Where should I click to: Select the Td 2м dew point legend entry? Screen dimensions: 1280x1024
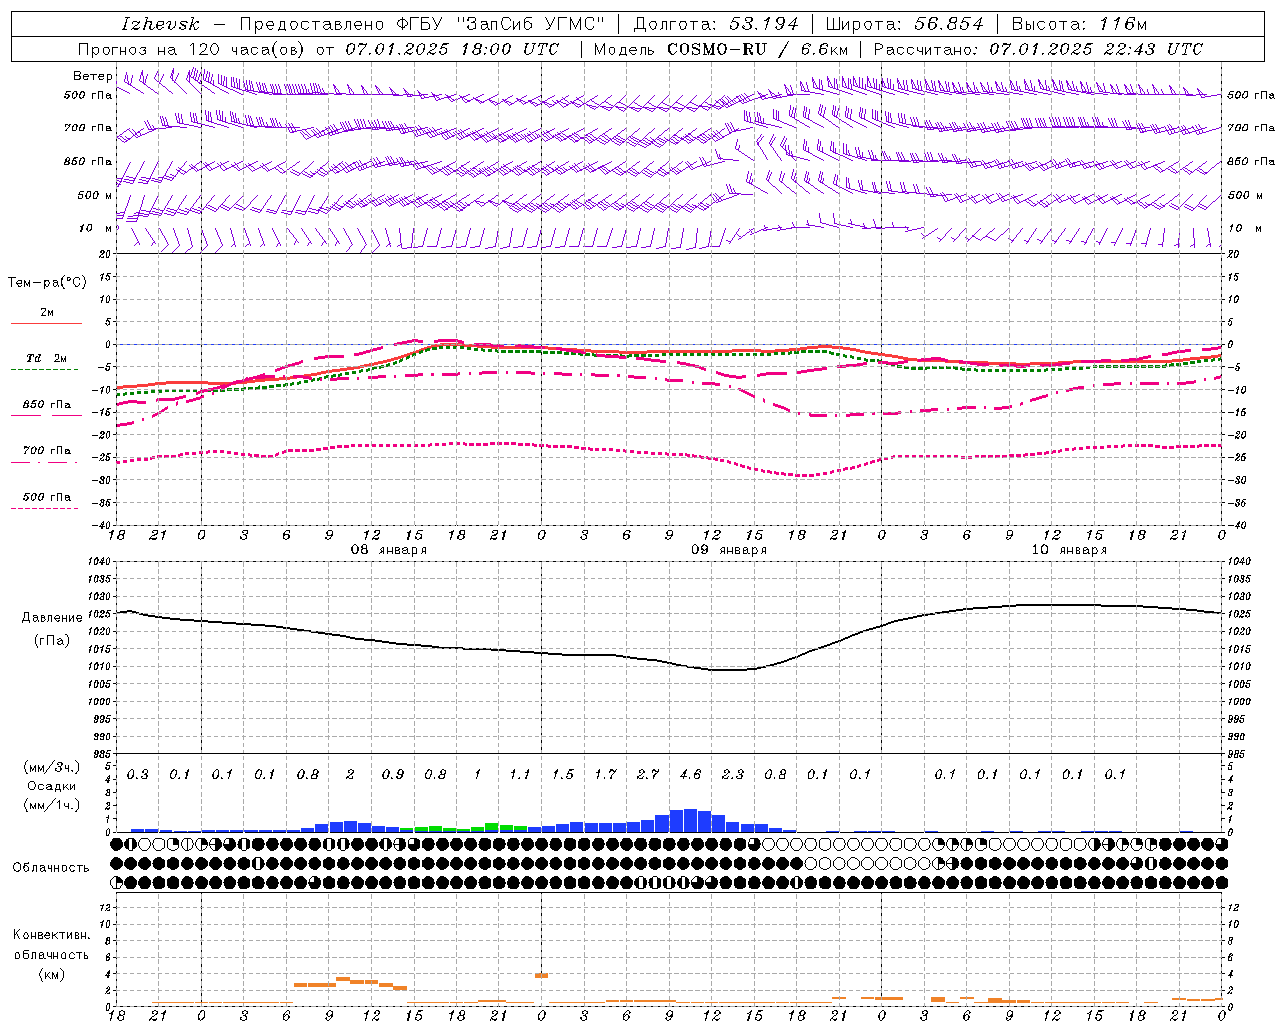tap(46, 358)
